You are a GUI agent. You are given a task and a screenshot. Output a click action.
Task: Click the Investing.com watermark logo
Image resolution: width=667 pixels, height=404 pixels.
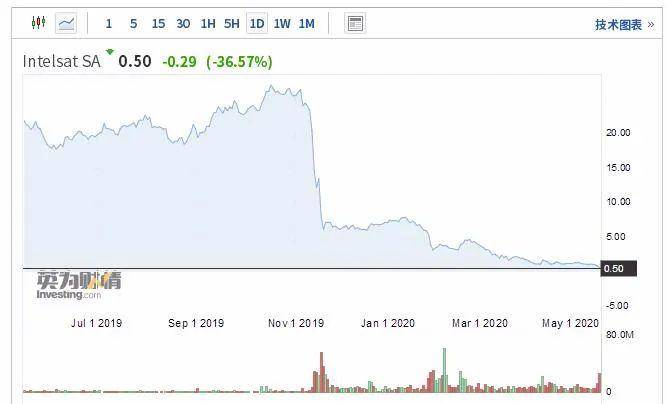pos(78,286)
